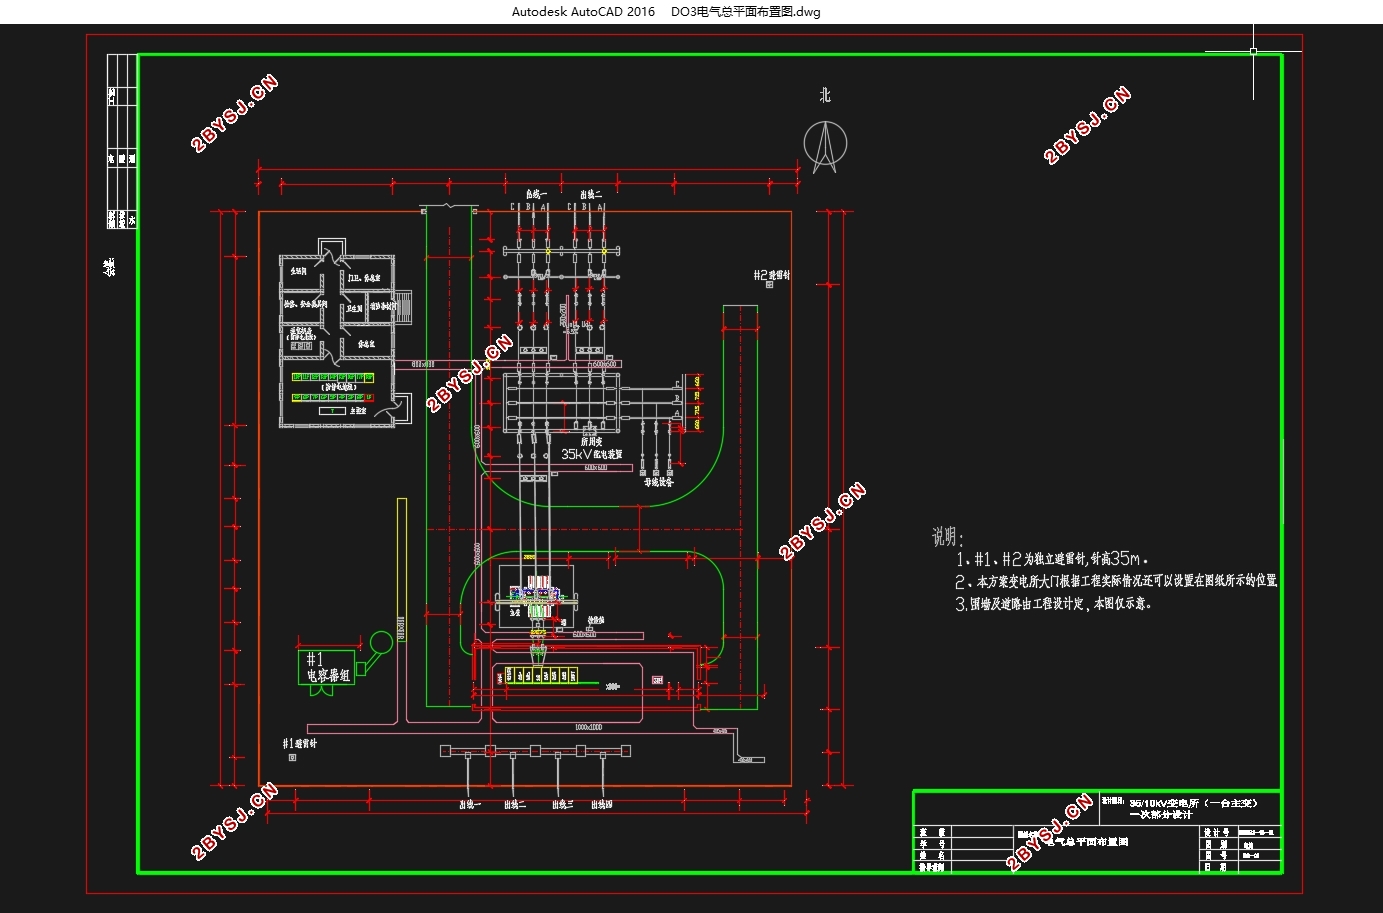Select note 3 about walls and roads
The width and height of the screenshot is (1383, 913).
pos(1053,604)
